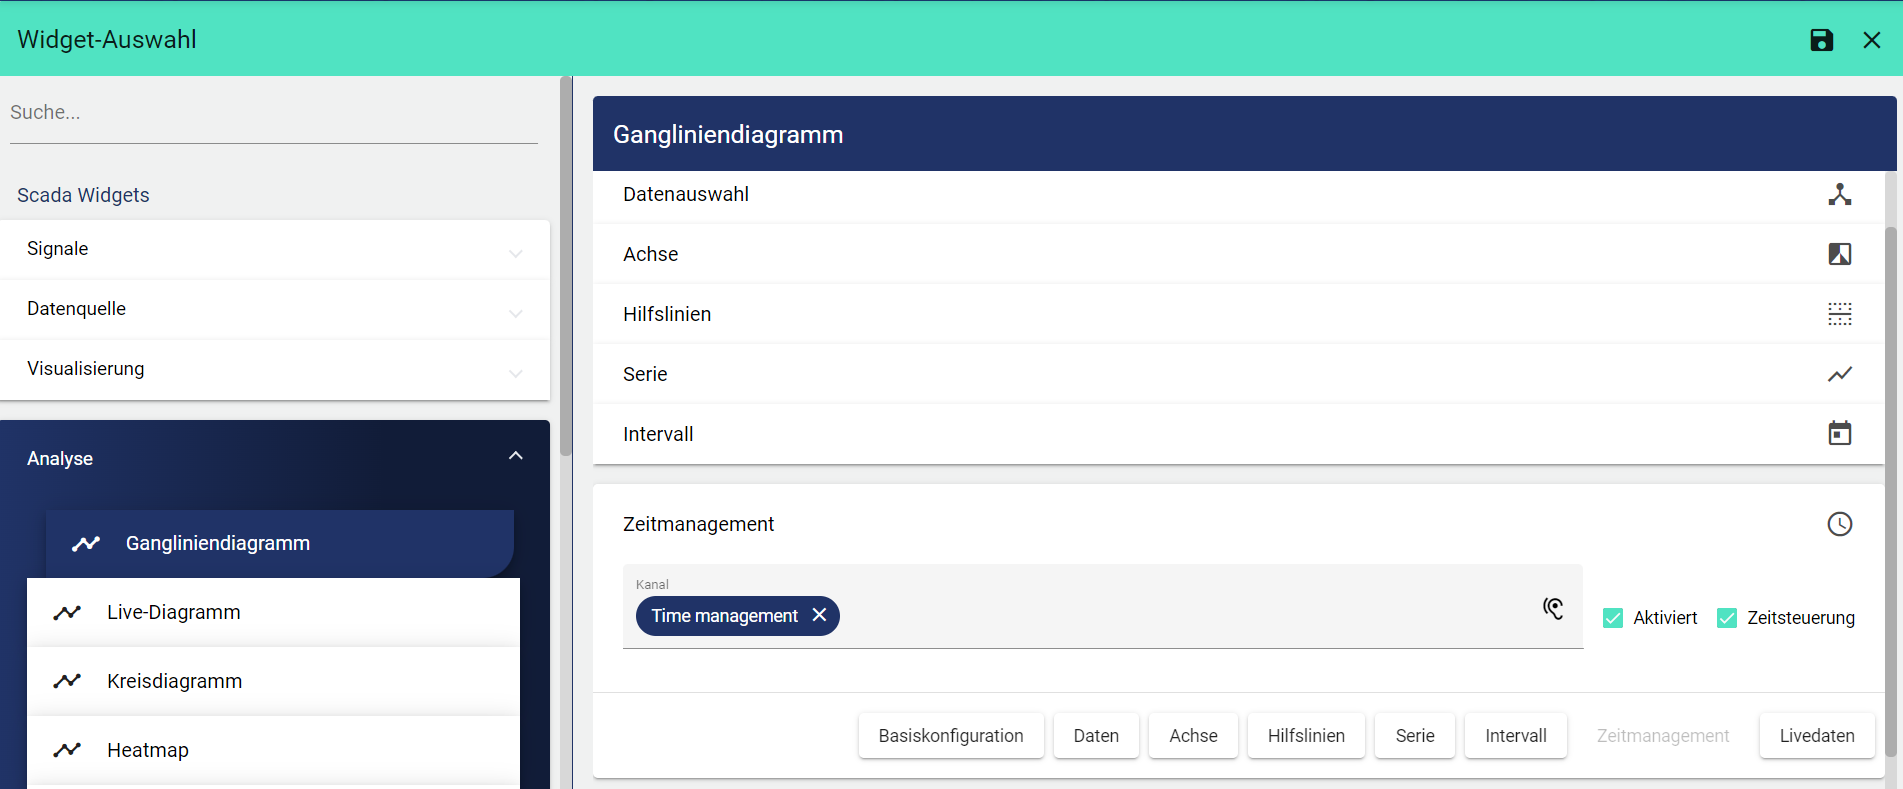Click the Intervall calendar icon
The width and height of the screenshot is (1903, 789).
[x=1839, y=433]
